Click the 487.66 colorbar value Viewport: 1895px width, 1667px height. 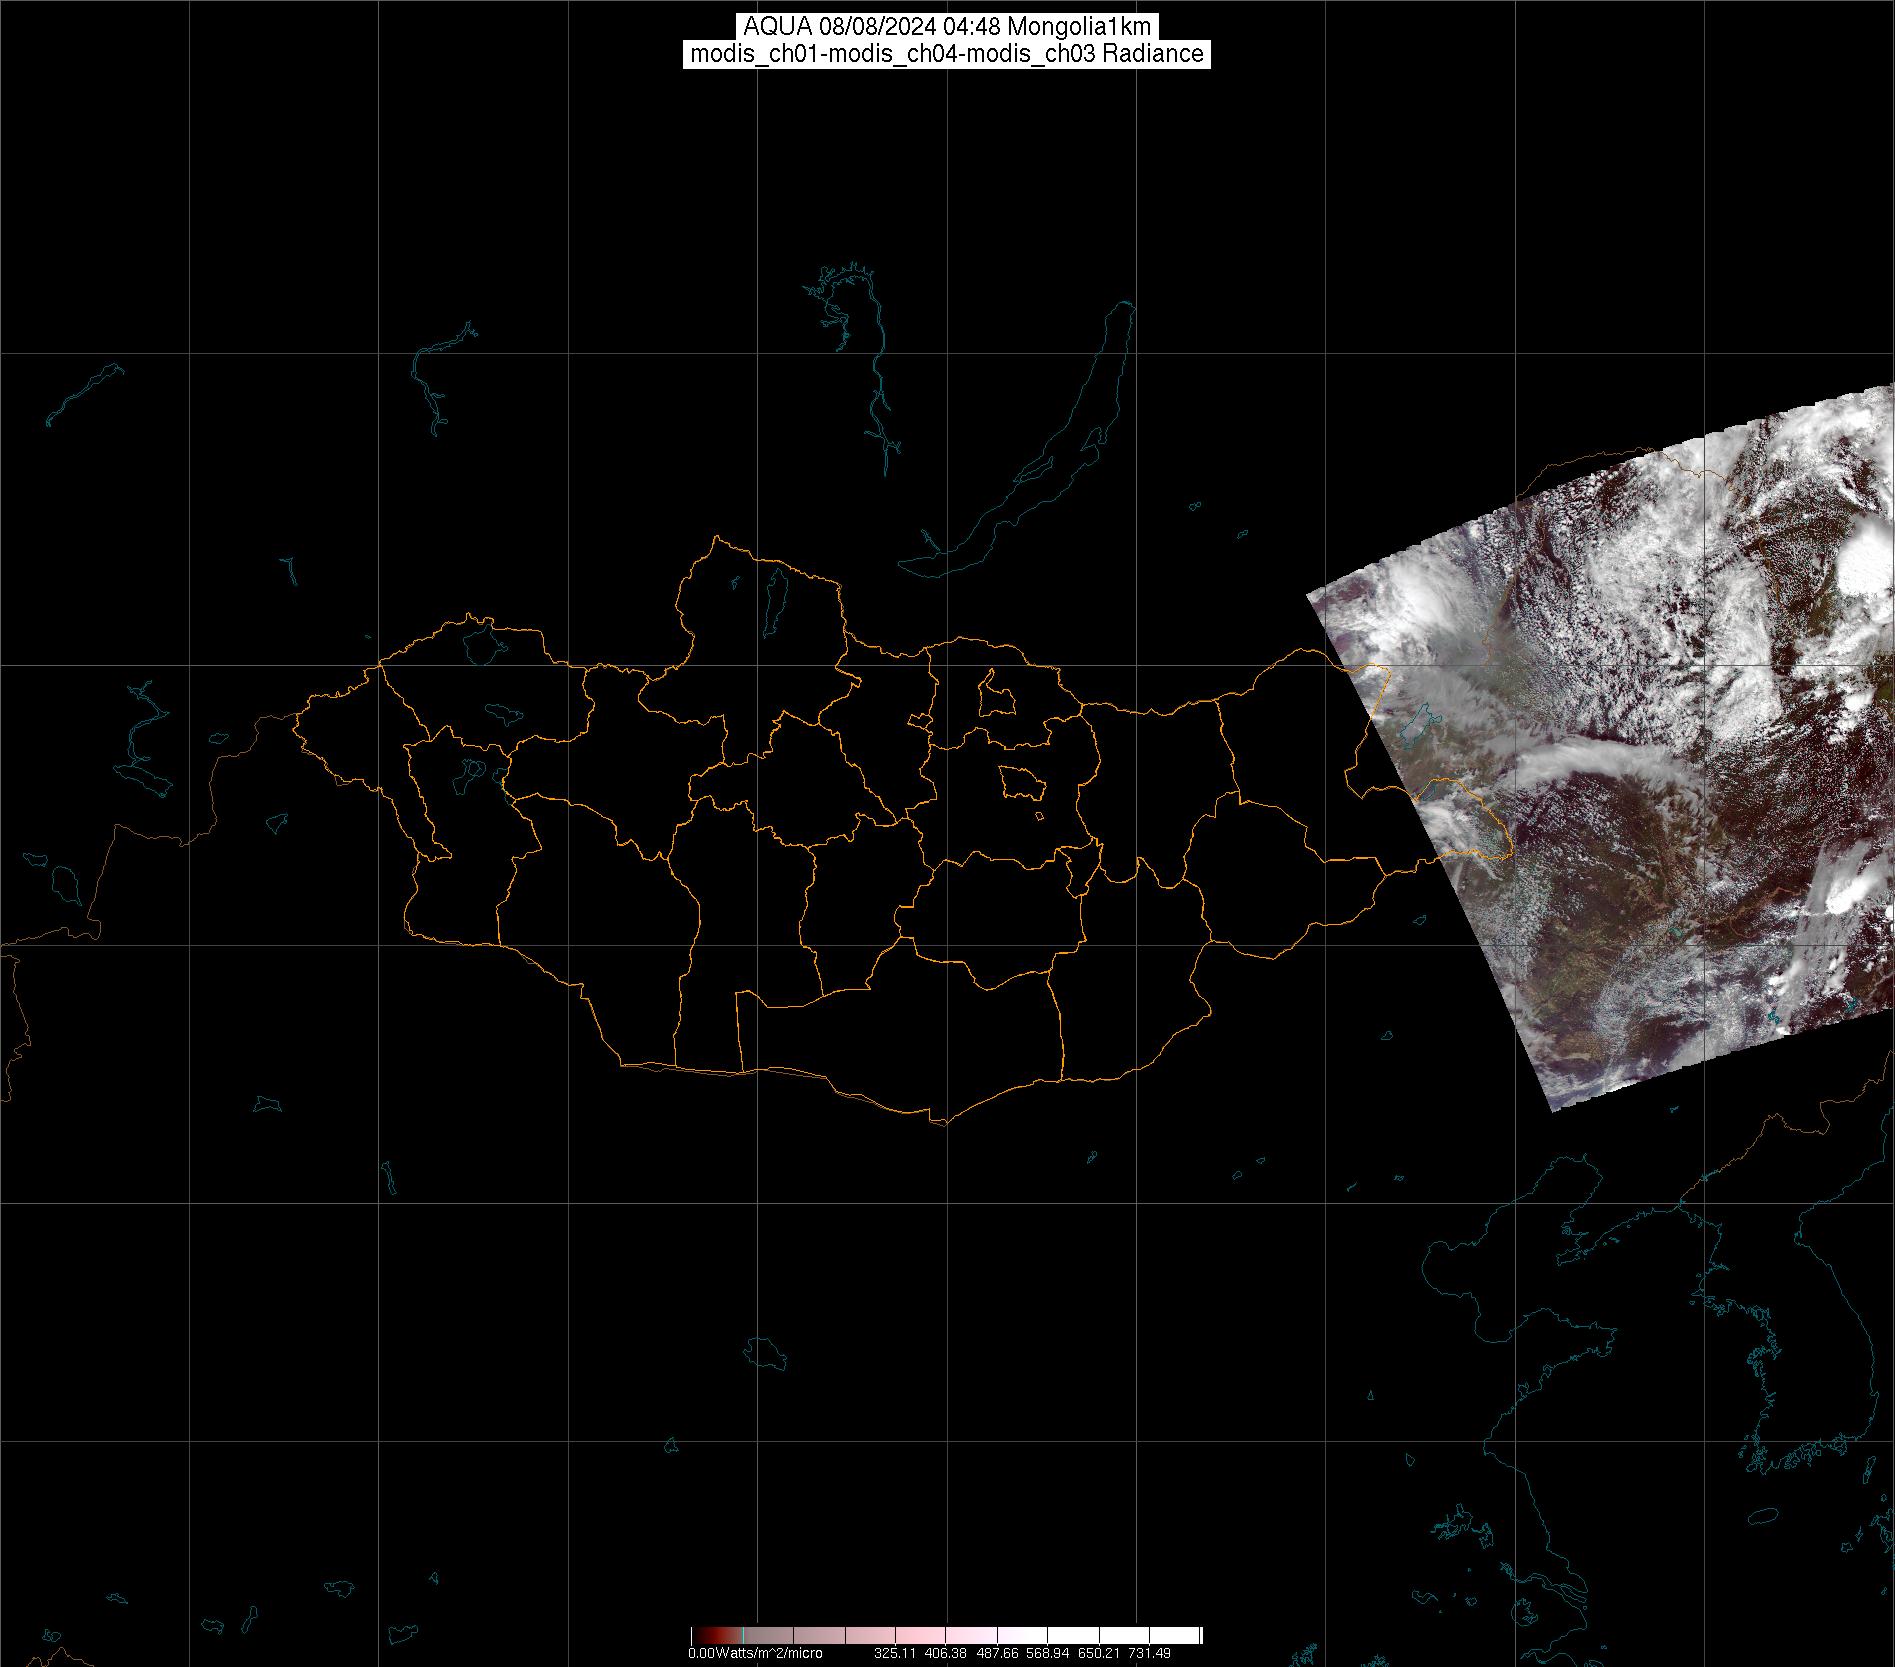996,1653
